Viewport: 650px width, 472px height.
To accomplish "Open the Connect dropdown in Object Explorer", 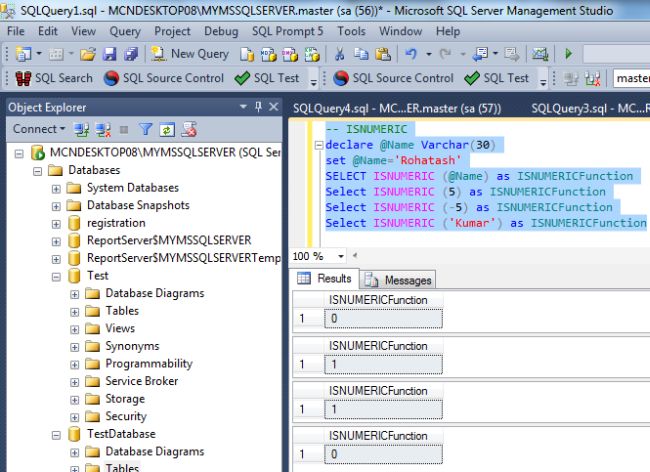I will [x=39, y=129].
